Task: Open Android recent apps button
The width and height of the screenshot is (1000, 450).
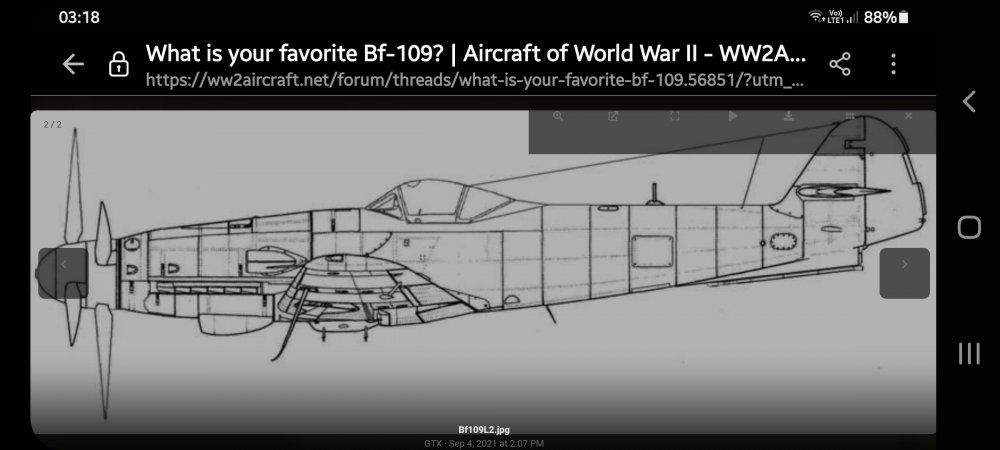Action: point(969,353)
